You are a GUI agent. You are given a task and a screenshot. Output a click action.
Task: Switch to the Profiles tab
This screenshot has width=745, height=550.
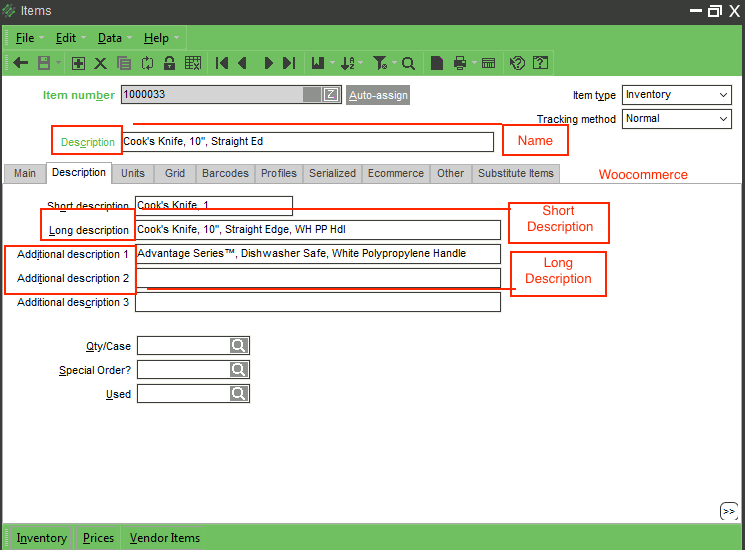(279, 173)
